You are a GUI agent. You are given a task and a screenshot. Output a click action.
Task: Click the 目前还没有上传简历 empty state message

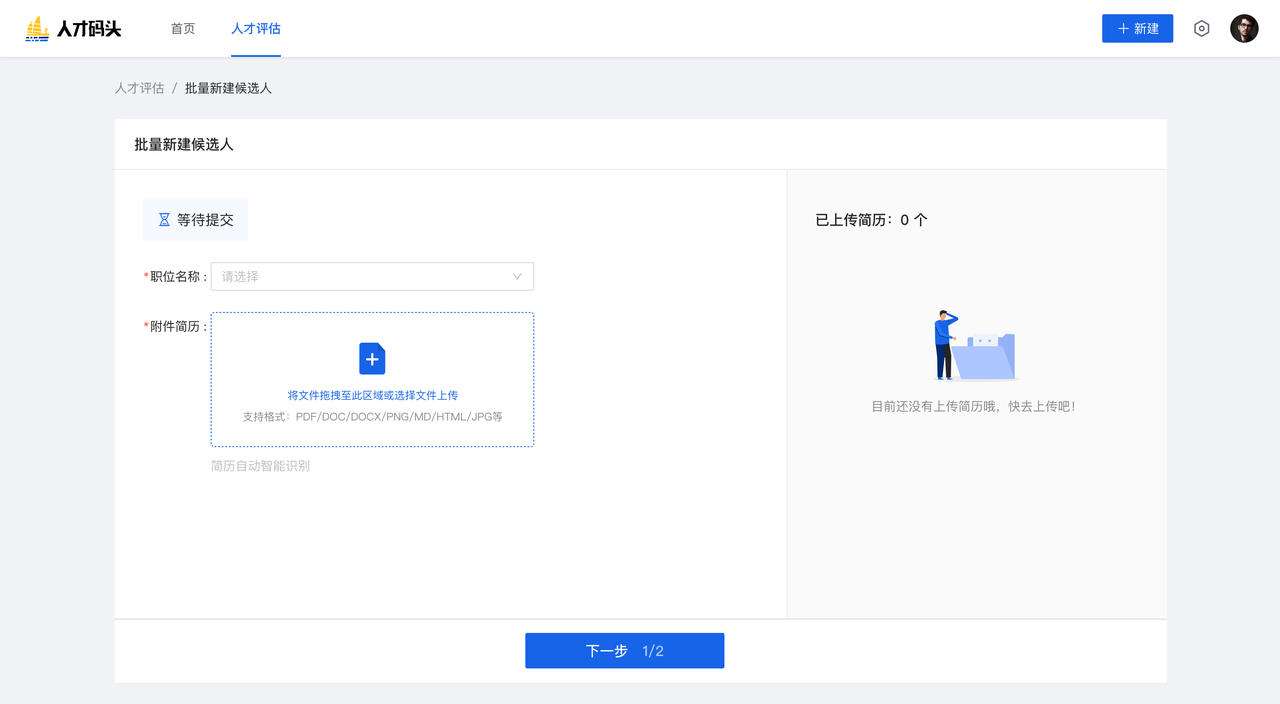973,407
